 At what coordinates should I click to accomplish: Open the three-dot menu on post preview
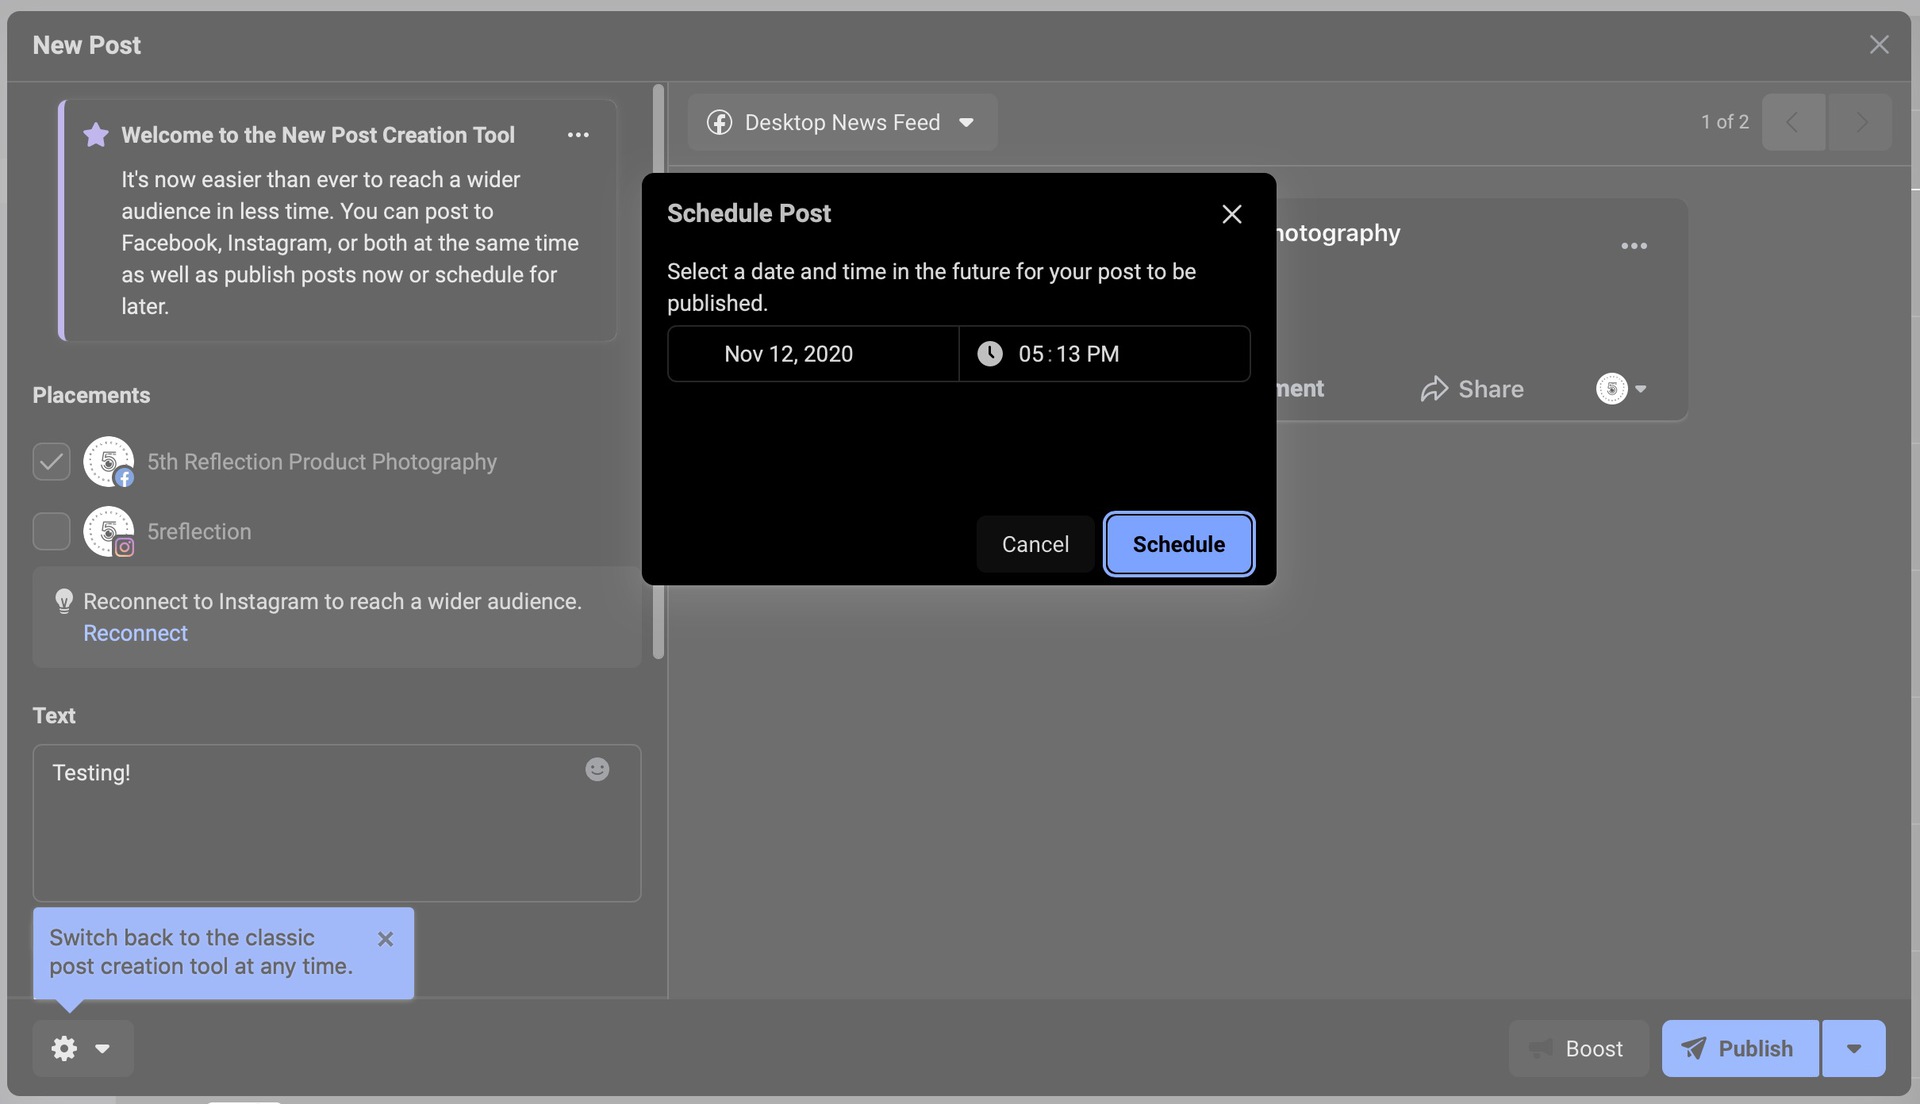[1633, 246]
